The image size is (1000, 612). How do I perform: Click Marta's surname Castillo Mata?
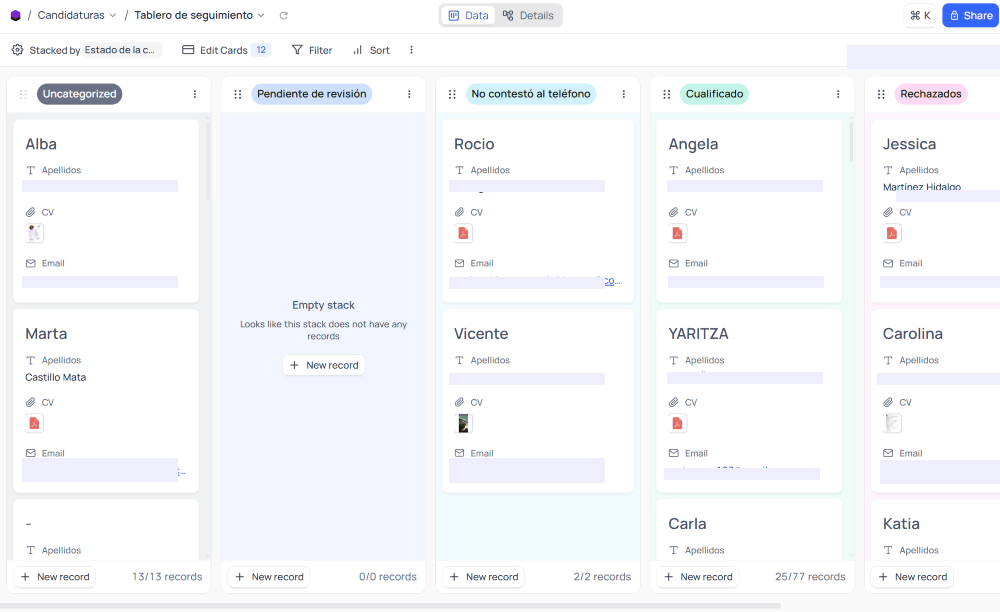coord(55,377)
